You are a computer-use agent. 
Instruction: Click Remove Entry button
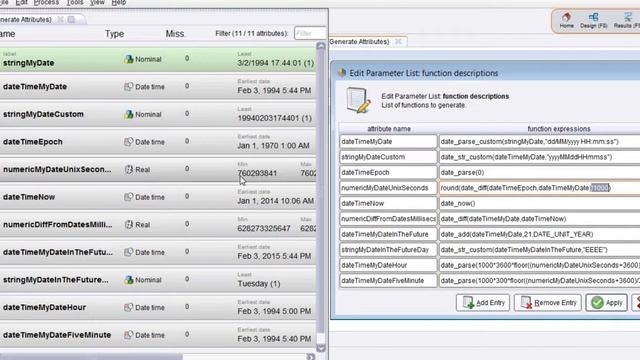coord(548,303)
